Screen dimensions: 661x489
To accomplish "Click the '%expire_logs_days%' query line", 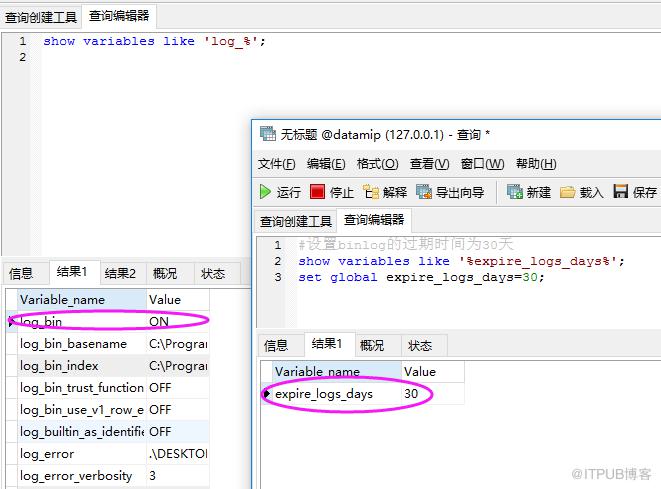I will pyautogui.click(x=461, y=261).
